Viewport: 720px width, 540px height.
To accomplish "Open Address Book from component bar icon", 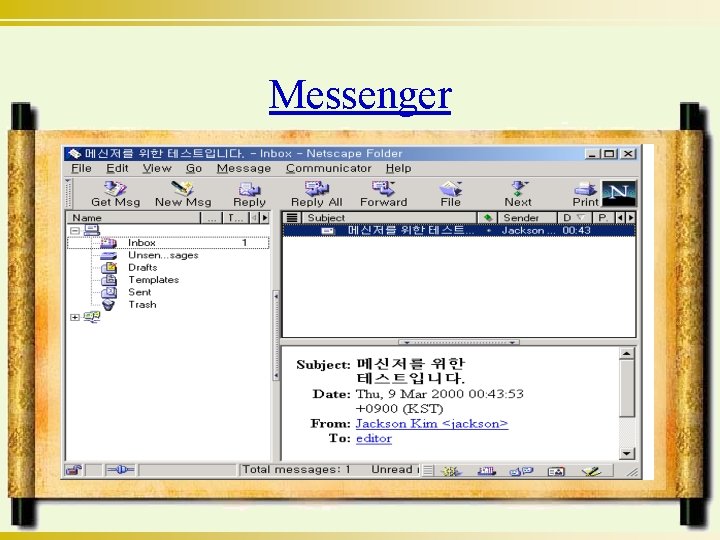I will click(556, 471).
